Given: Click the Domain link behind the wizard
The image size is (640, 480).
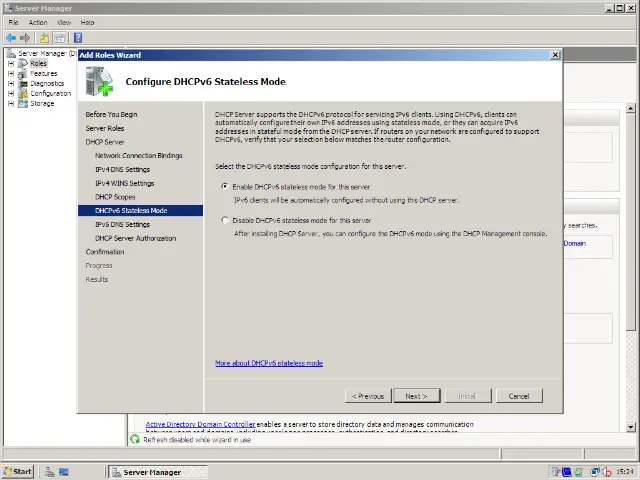Looking at the screenshot, I should [x=575, y=243].
